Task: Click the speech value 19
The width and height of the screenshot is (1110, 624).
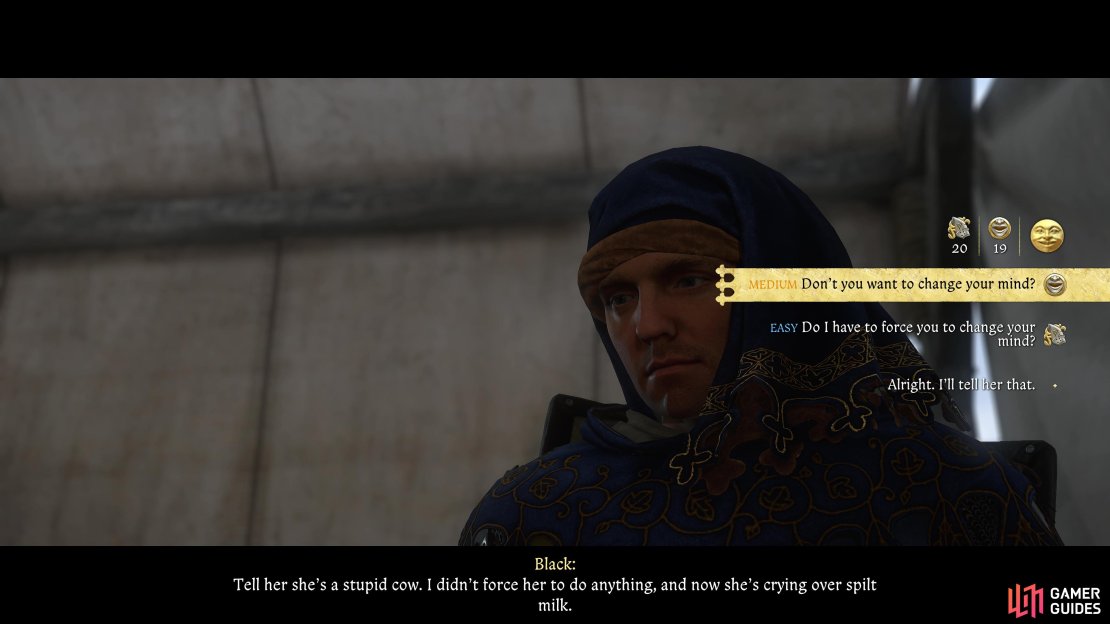Action: click(1000, 249)
